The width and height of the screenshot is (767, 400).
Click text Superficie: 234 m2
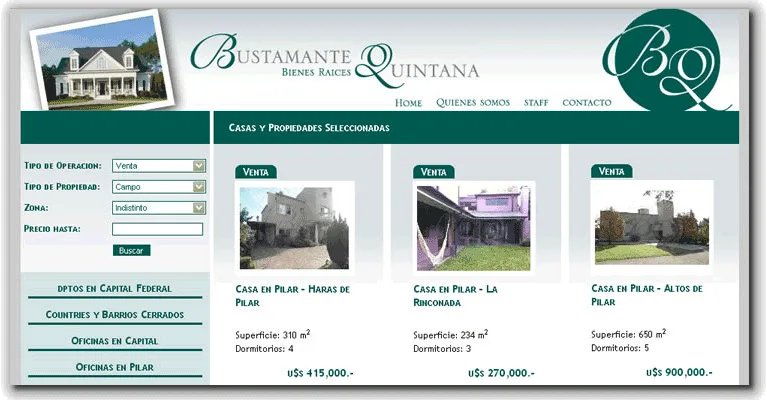click(x=451, y=335)
